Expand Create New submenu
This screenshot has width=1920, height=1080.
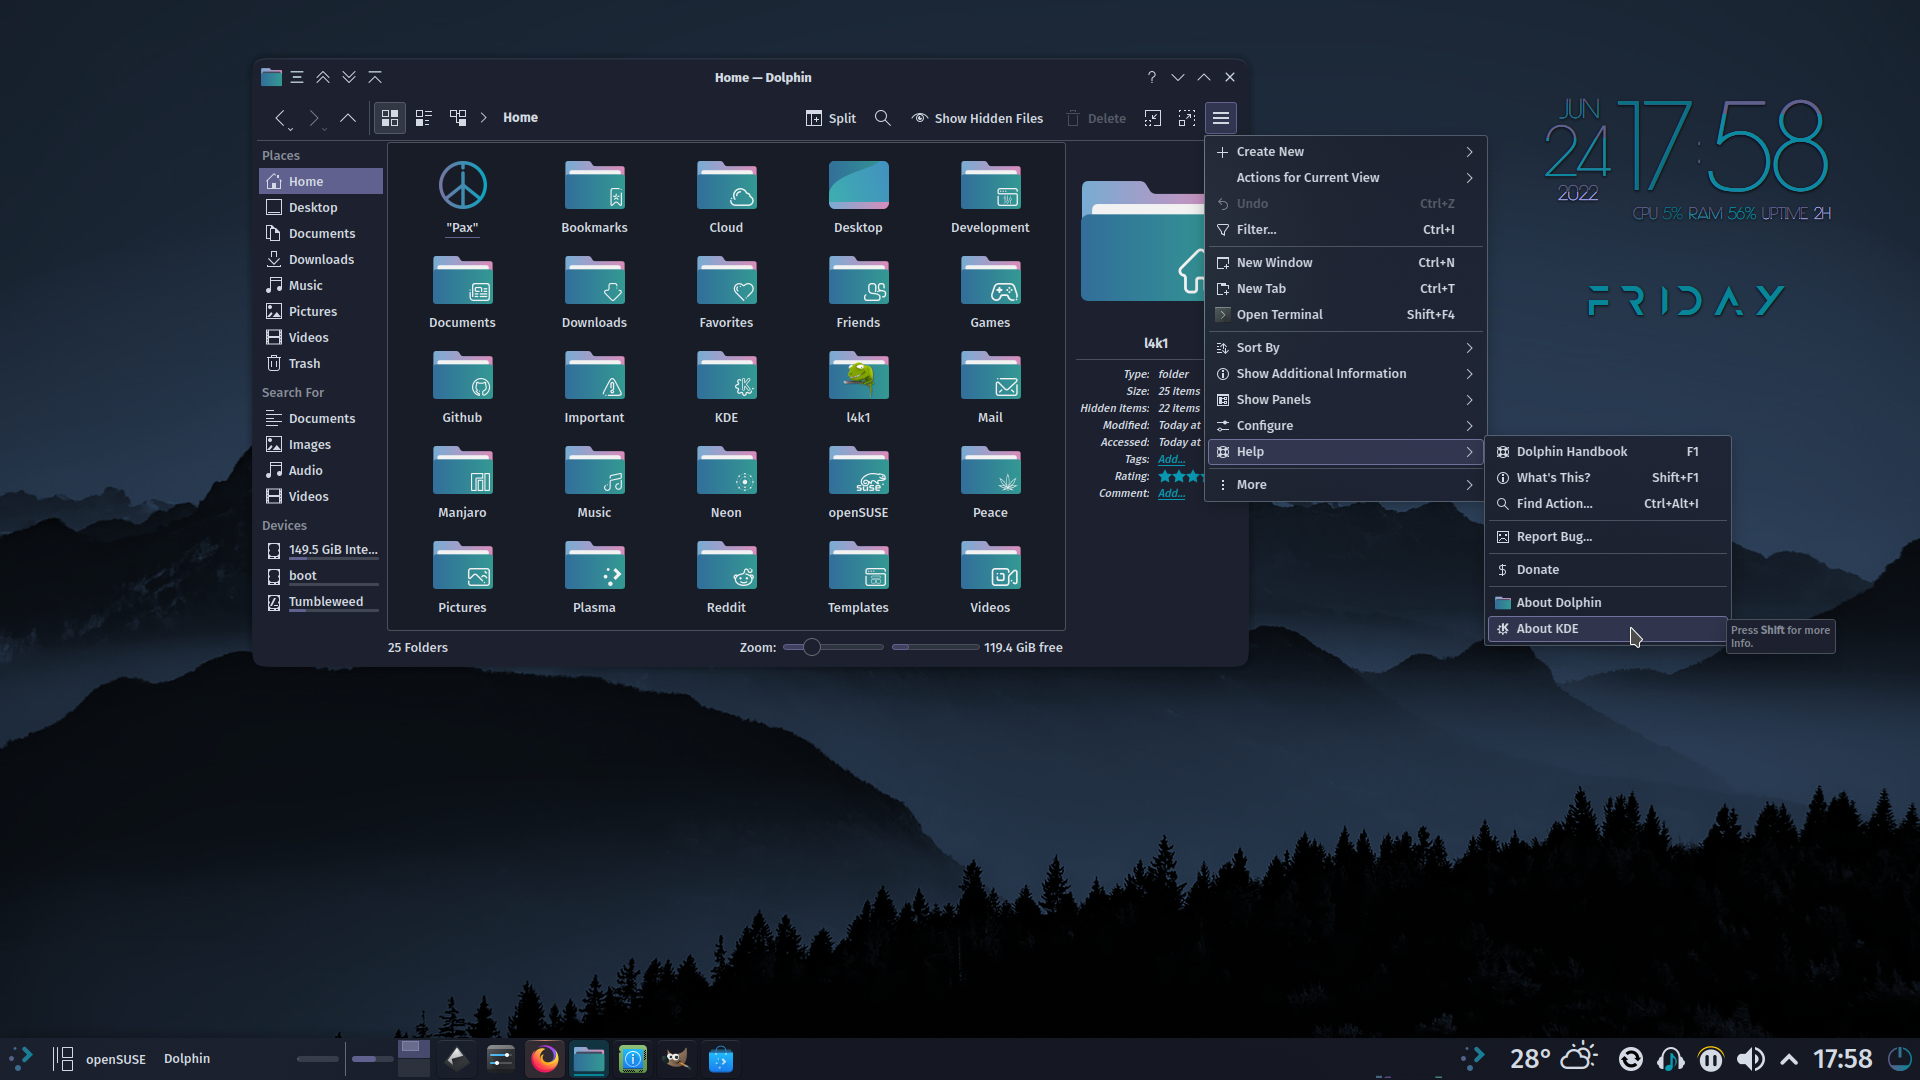(1345, 152)
